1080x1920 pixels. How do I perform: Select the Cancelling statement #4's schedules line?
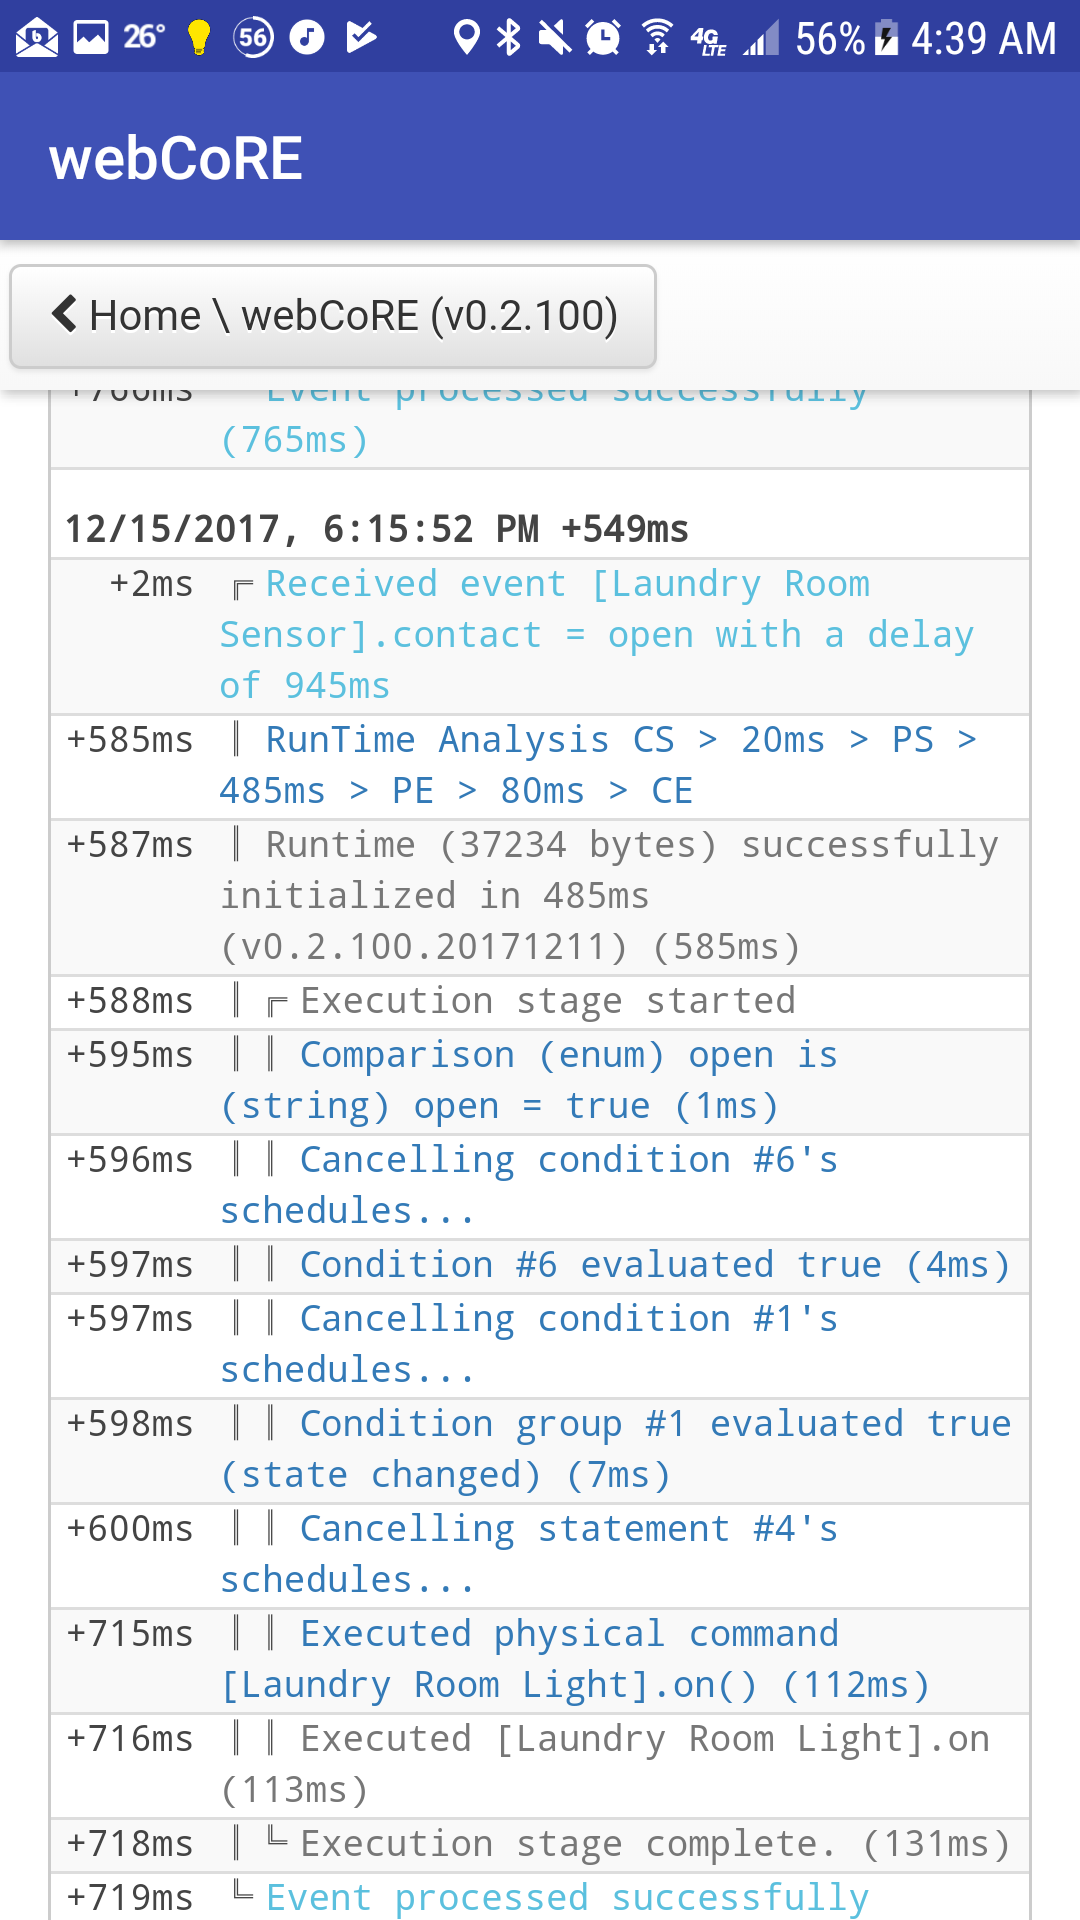[540, 1556]
